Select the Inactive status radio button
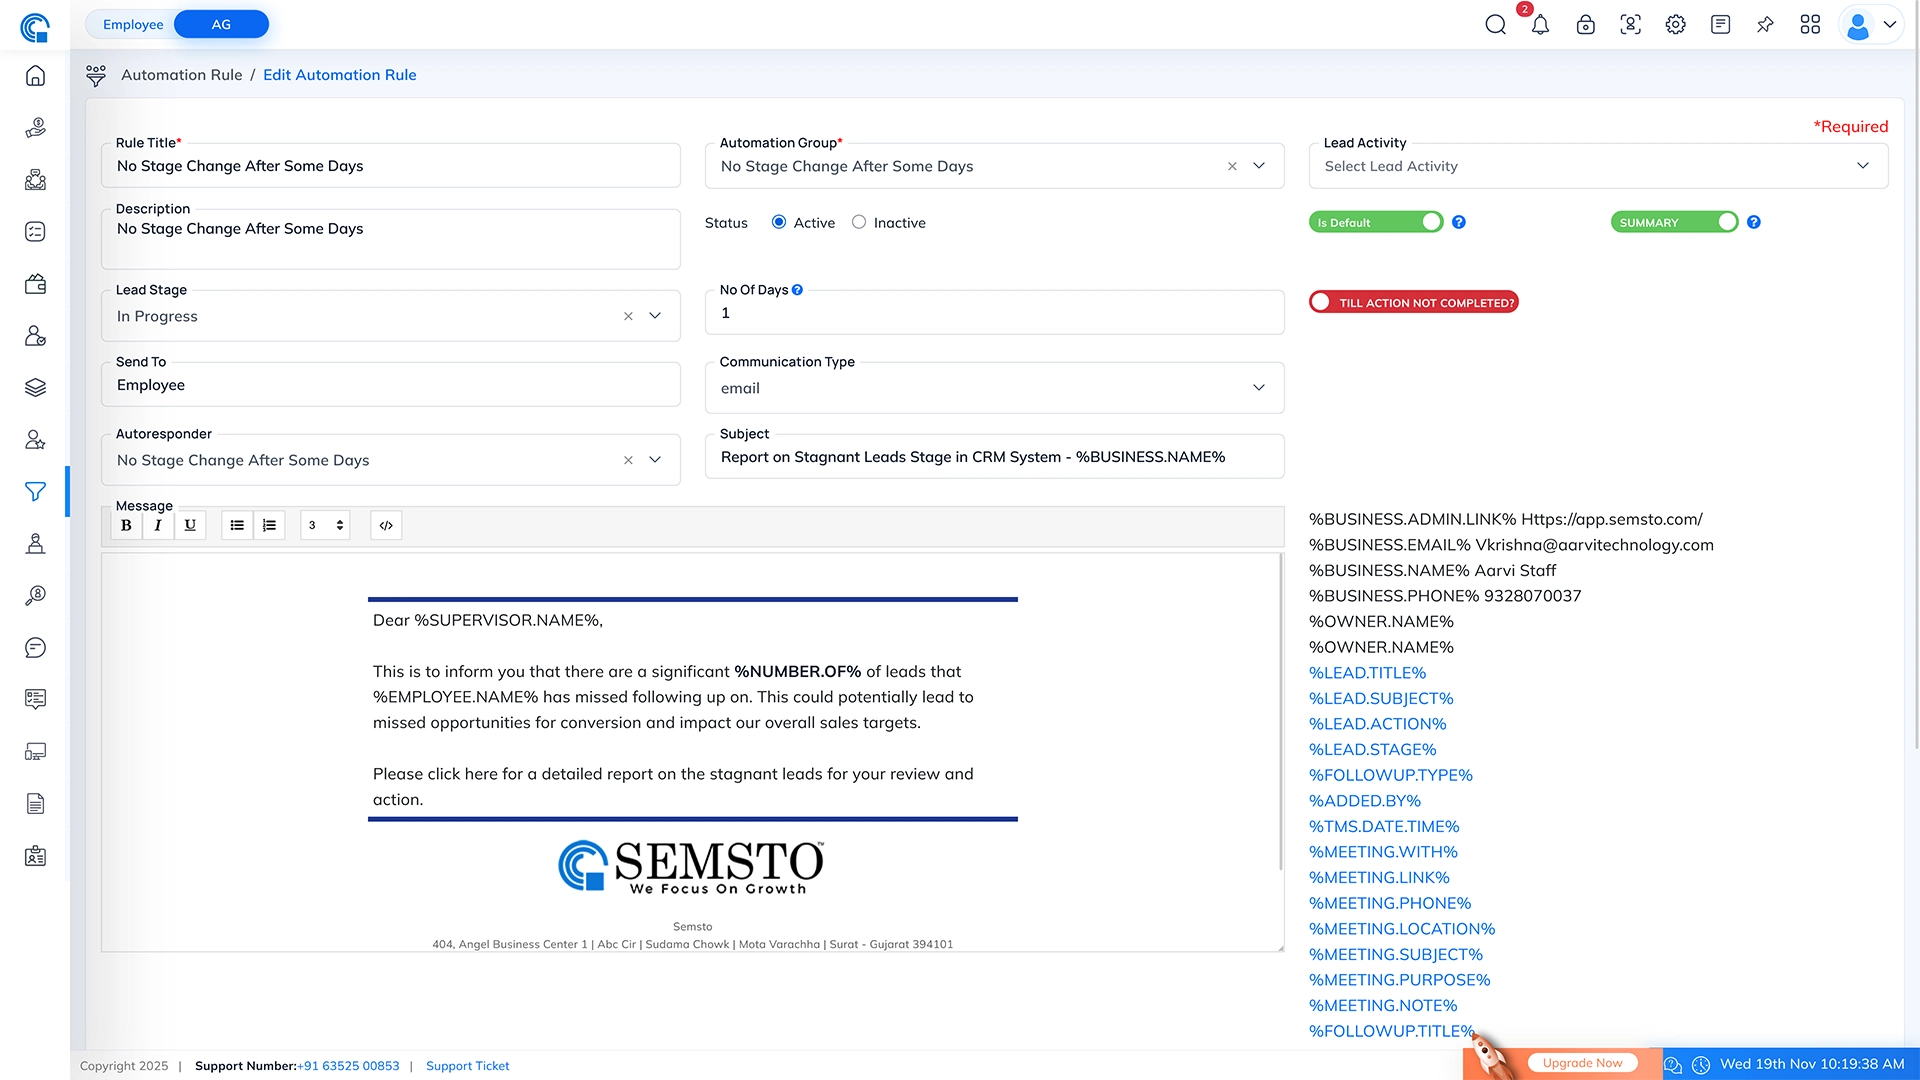 click(859, 222)
